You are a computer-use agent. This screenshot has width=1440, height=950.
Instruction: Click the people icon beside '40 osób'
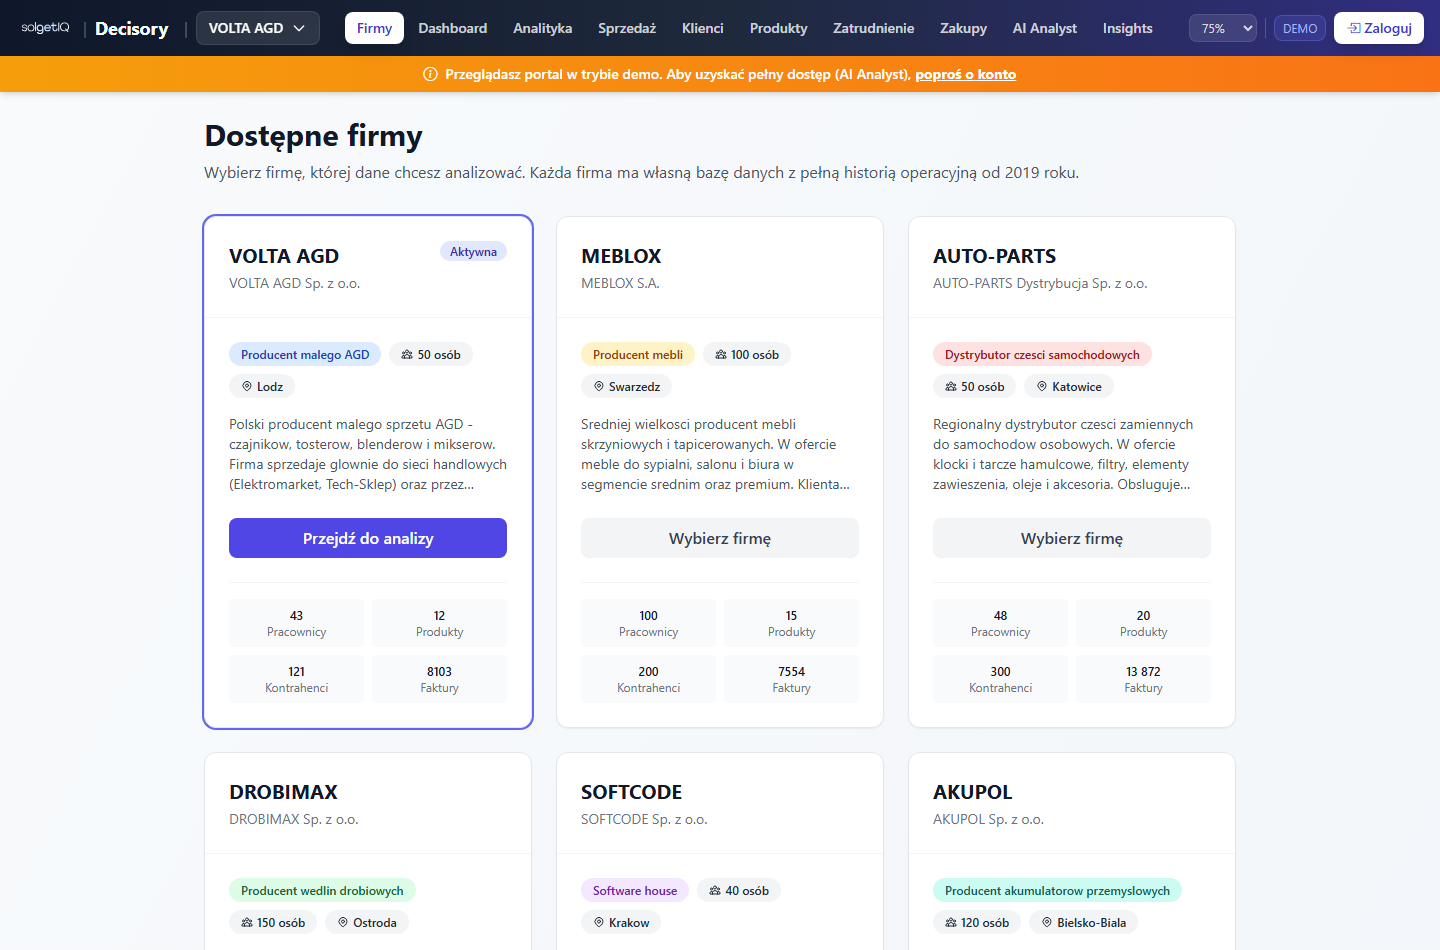coord(715,891)
